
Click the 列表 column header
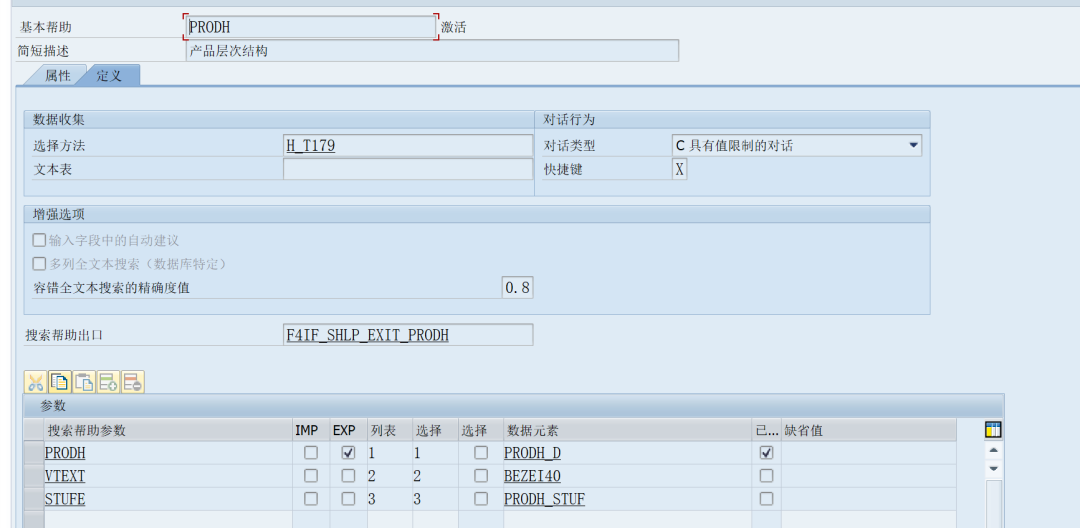pyautogui.click(x=390, y=430)
